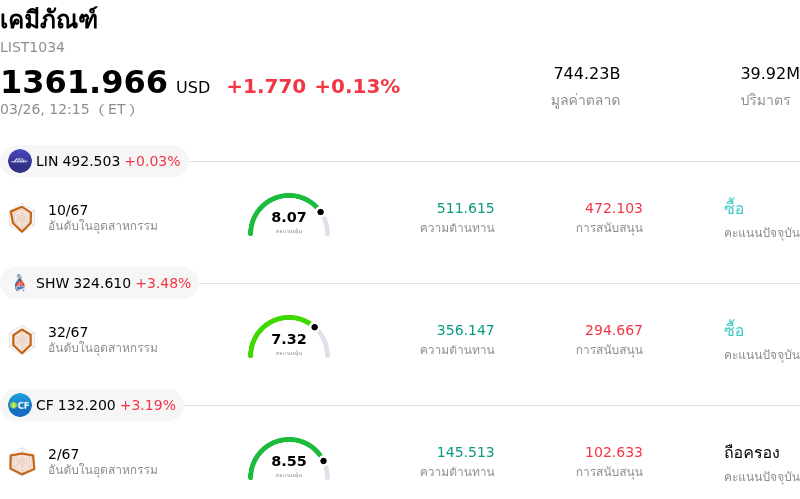Click the เคมีภัณฑ์ sector heading
The height and width of the screenshot is (499, 800).
tap(49, 20)
